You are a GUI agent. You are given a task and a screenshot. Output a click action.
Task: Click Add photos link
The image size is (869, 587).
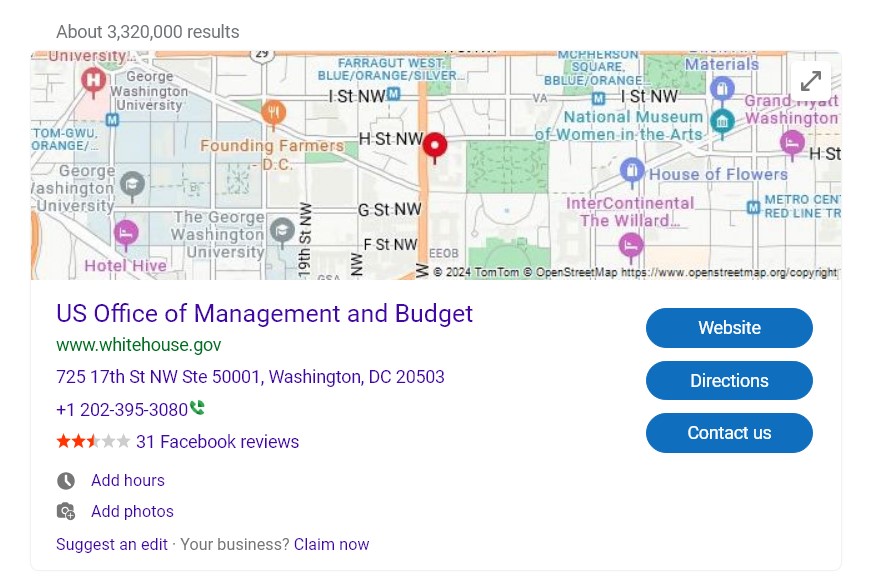[132, 511]
